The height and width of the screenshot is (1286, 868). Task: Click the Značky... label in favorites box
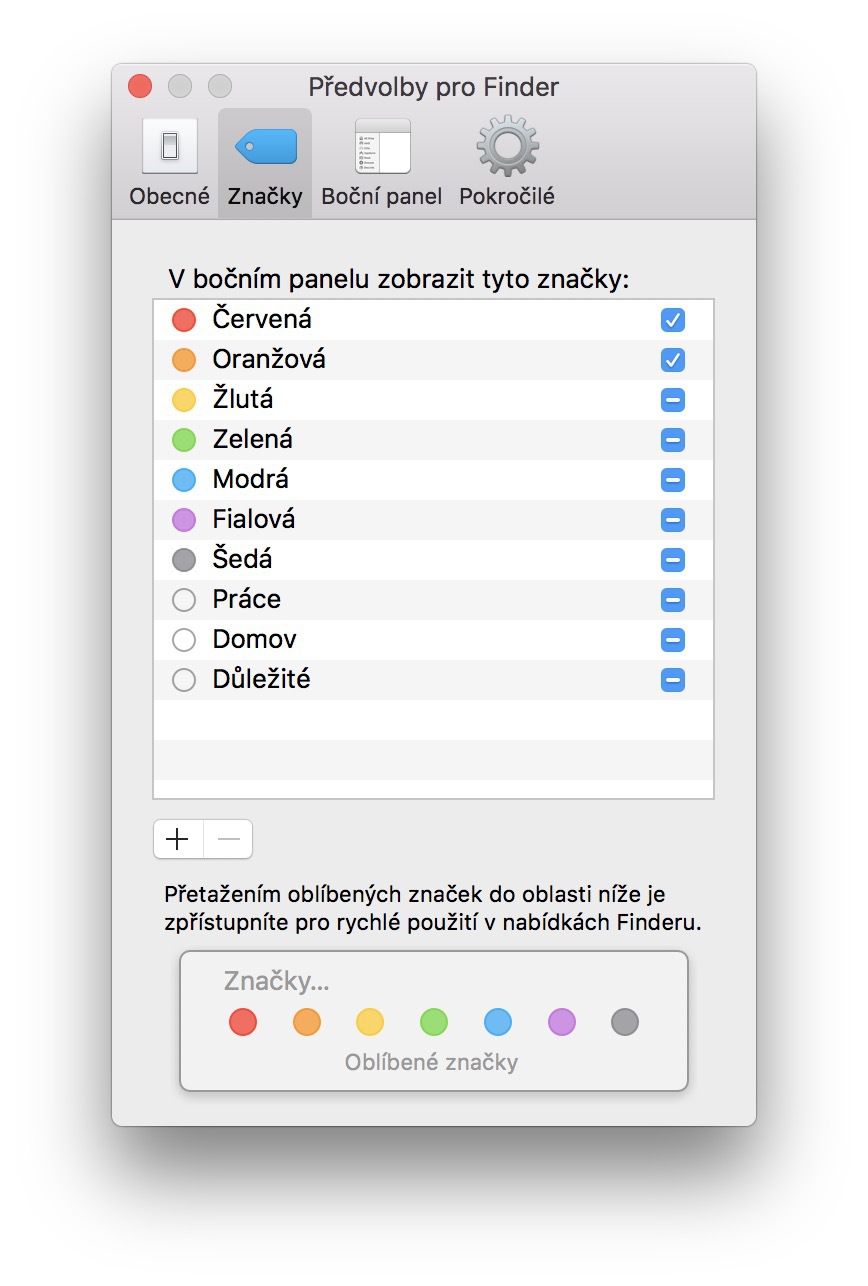coord(277,981)
